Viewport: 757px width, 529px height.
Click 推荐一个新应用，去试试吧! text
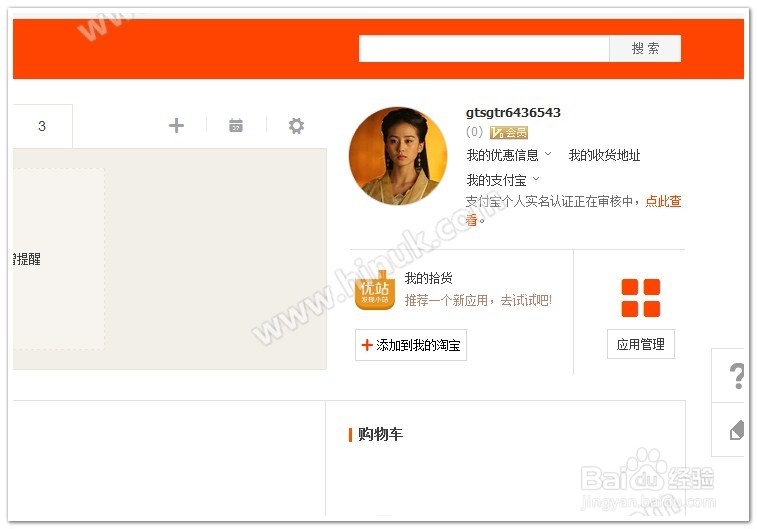coord(478,301)
